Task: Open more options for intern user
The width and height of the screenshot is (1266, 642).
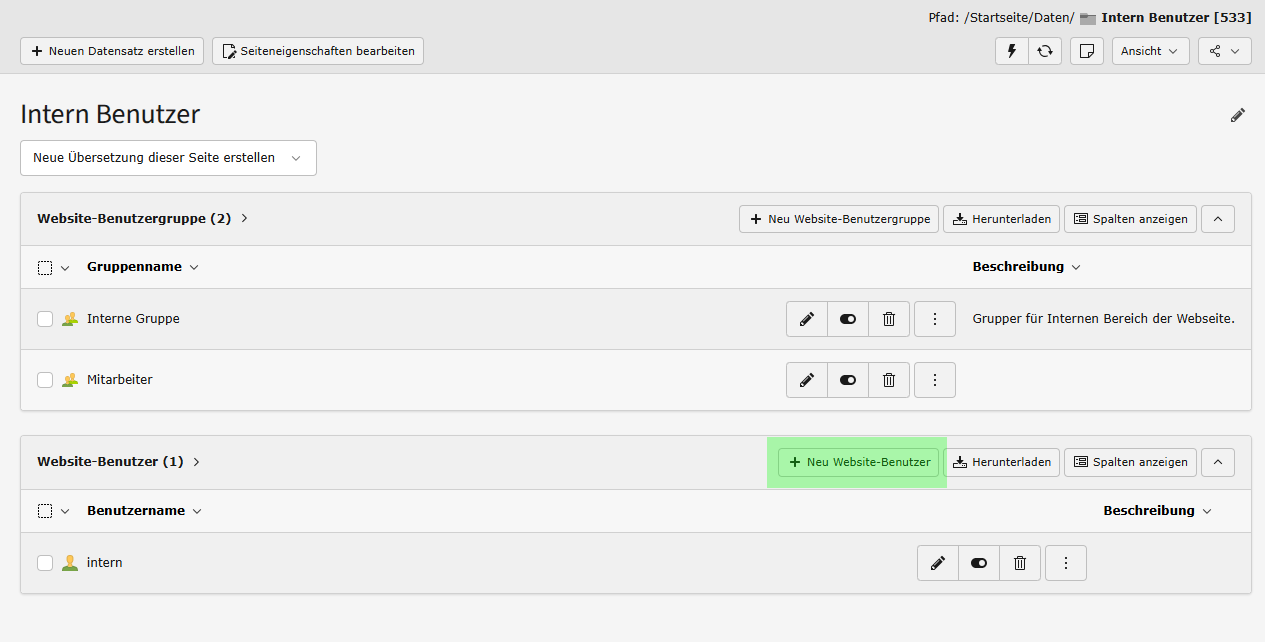Action: (1066, 563)
